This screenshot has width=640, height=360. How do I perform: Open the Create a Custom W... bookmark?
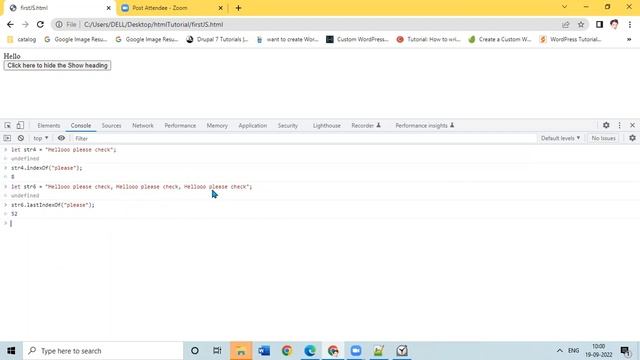pos(500,40)
